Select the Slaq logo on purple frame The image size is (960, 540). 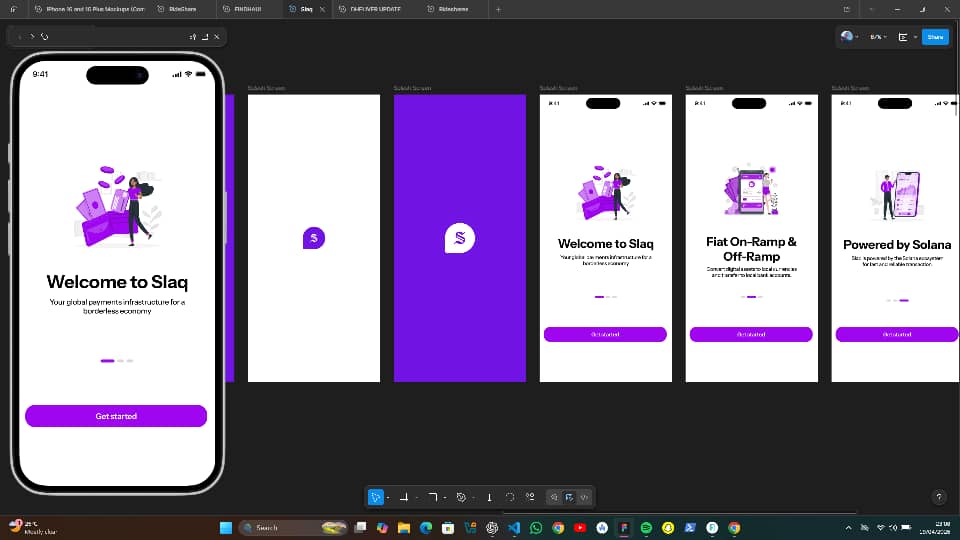click(460, 238)
